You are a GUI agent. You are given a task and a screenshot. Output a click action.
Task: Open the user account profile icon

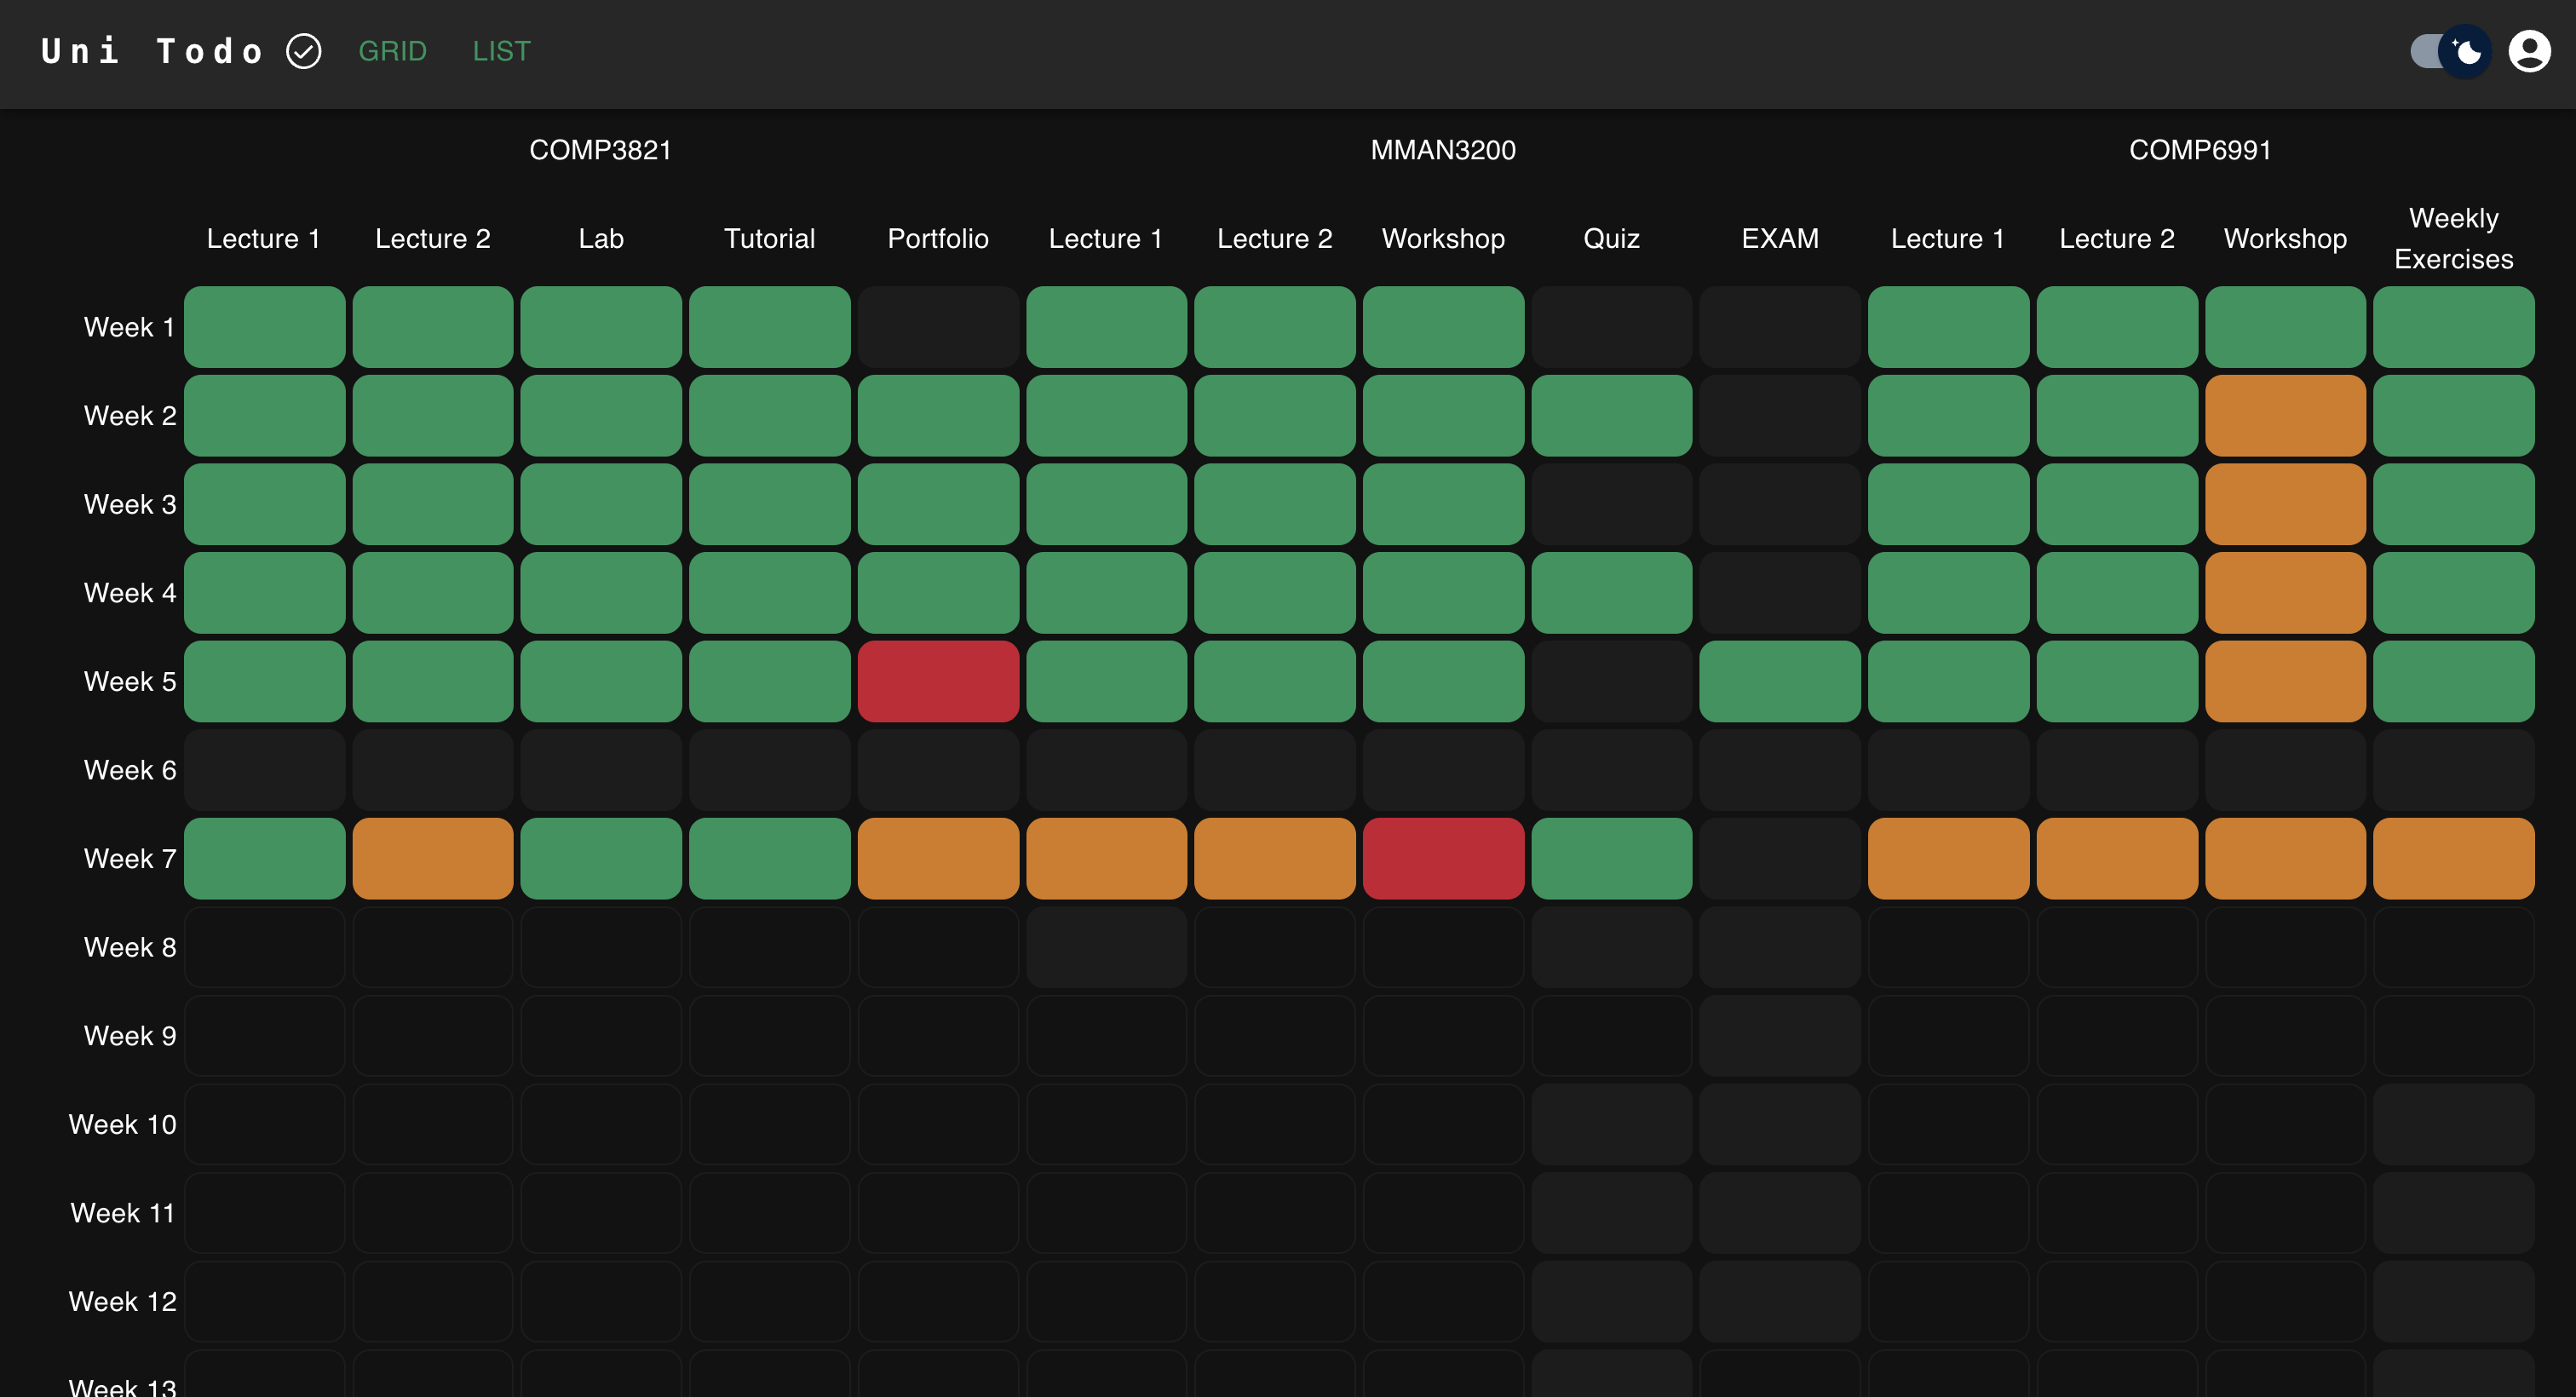click(2529, 51)
